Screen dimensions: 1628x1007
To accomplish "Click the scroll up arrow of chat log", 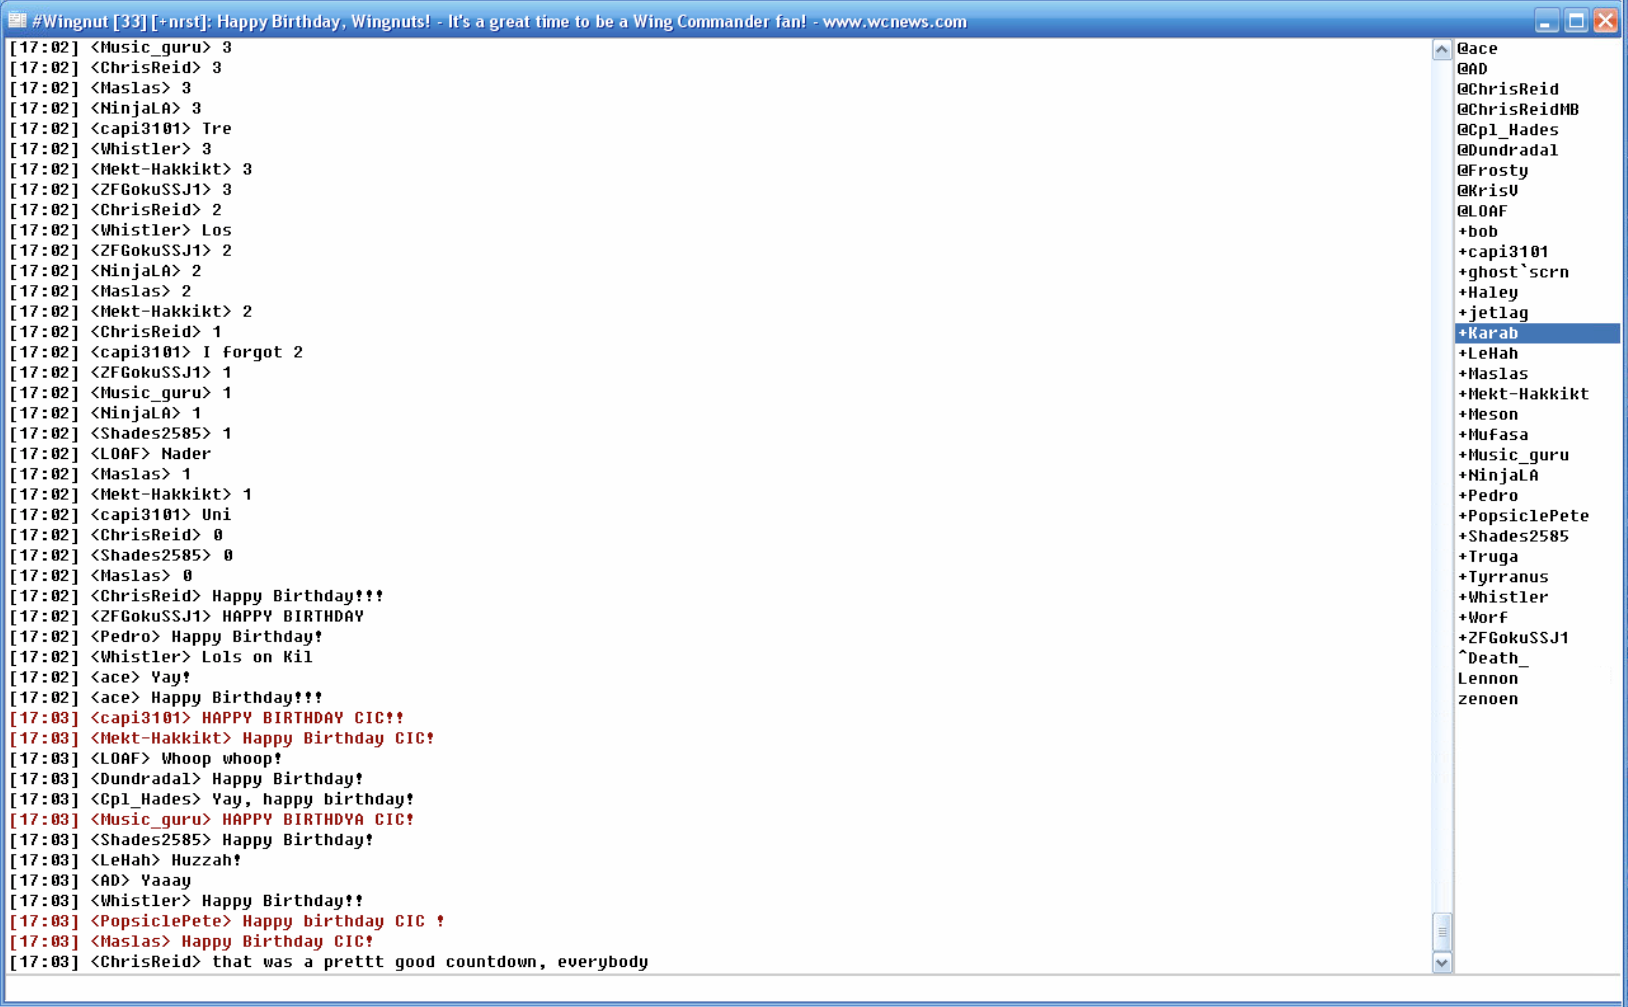I will point(1441,50).
